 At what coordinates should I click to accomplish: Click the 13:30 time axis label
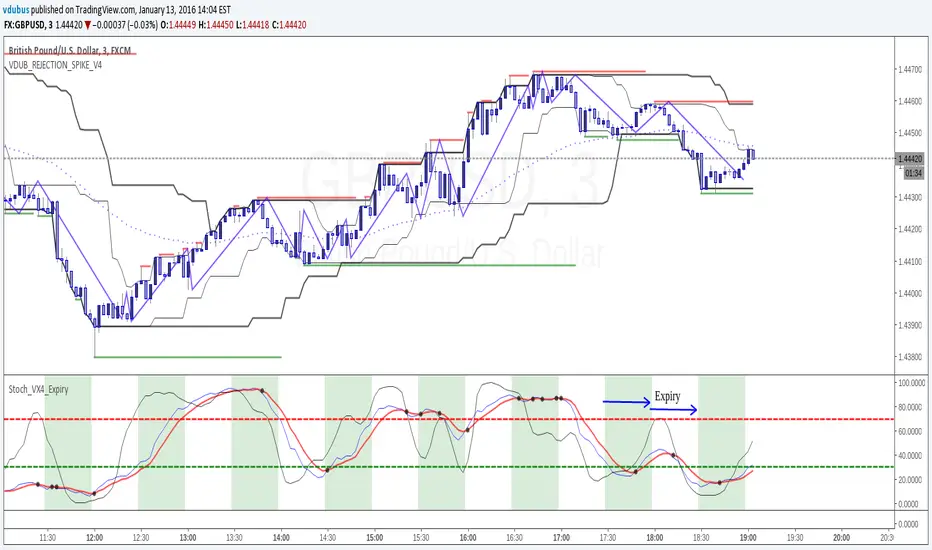(234, 538)
